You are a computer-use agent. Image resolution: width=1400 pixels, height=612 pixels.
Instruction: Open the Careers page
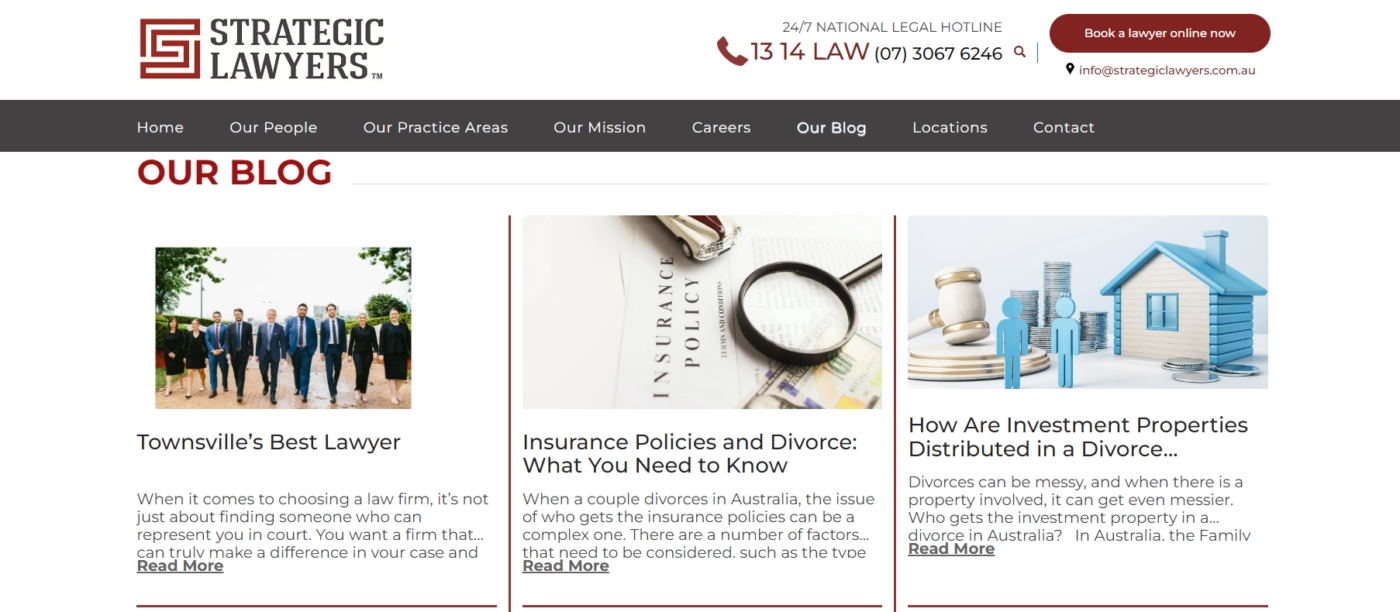coord(721,127)
